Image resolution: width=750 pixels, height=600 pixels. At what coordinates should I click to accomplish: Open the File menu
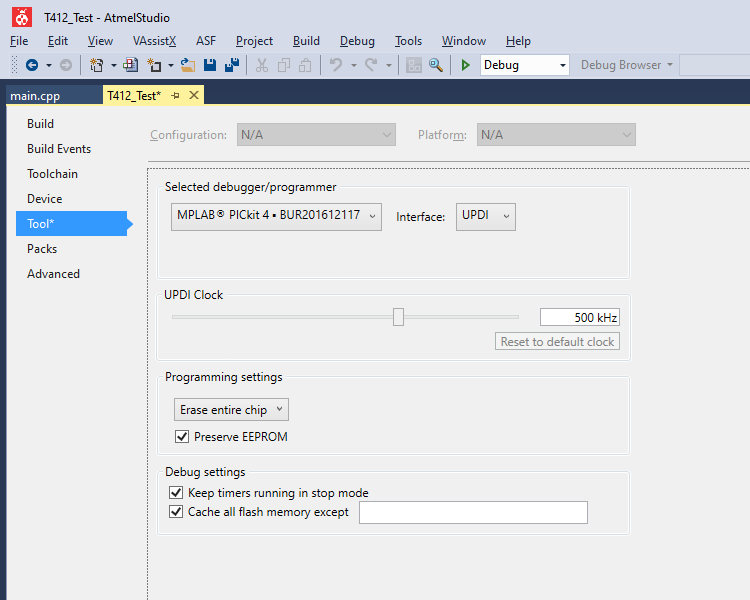(x=19, y=41)
